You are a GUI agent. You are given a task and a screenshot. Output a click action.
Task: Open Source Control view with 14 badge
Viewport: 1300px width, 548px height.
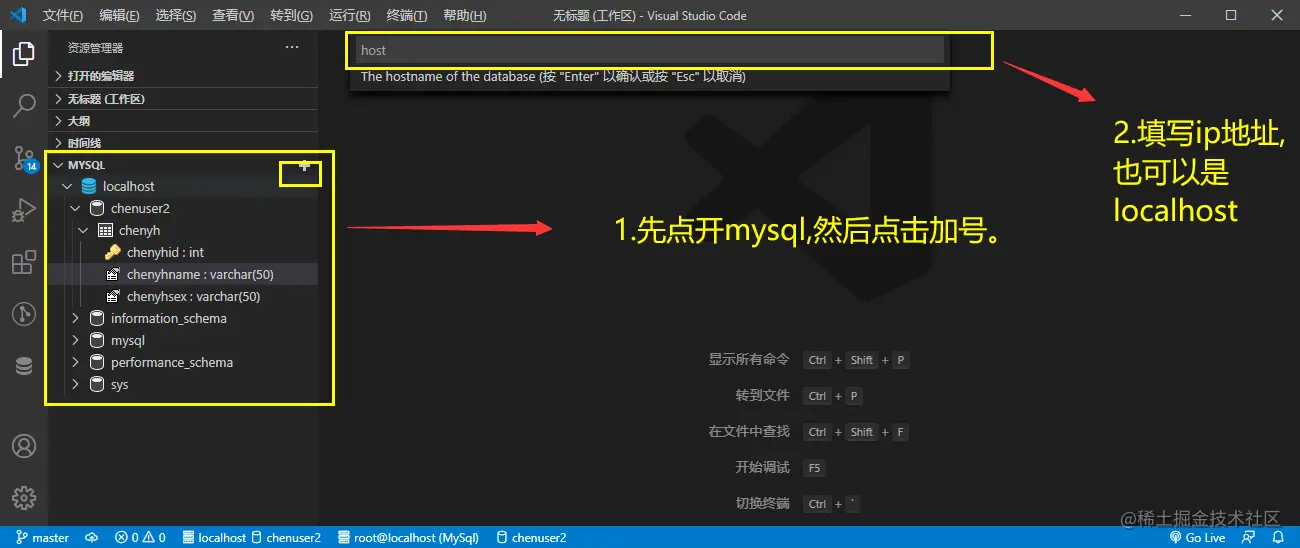pos(24,157)
